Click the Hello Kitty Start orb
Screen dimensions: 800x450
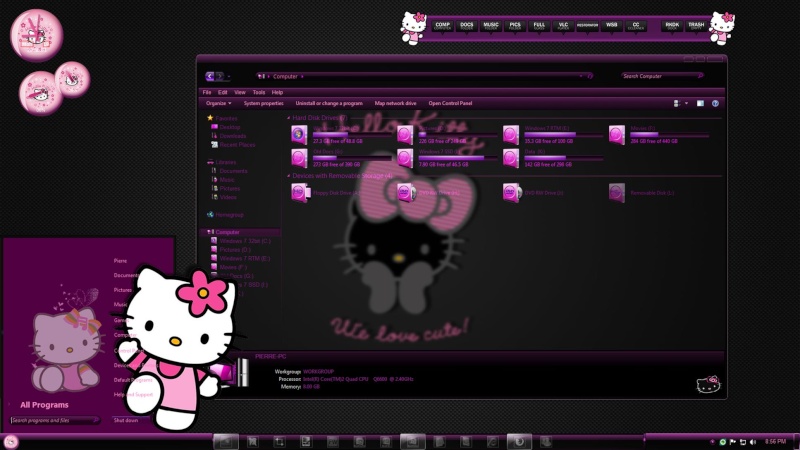[11, 442]
